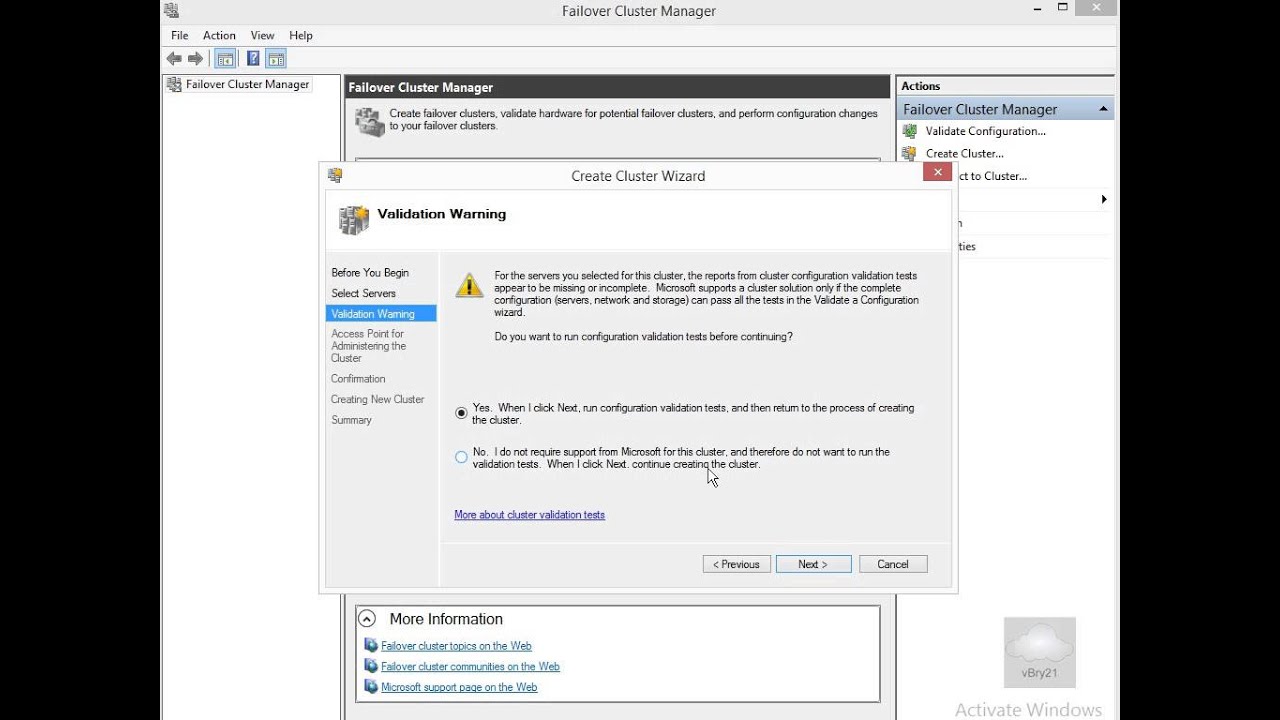This screenshot has width=1280, height=720.
Task: Click the Create Cluster action icon
Action: (x=909, y=153)
